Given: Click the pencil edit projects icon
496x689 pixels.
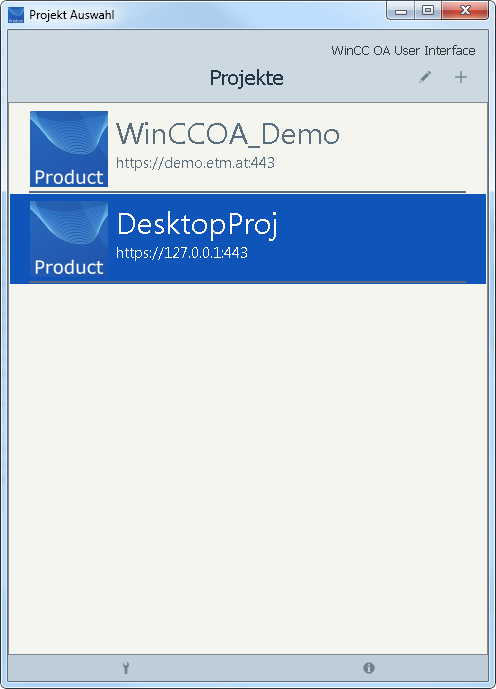Looking at the screenshot, I should tap(425, 77).
